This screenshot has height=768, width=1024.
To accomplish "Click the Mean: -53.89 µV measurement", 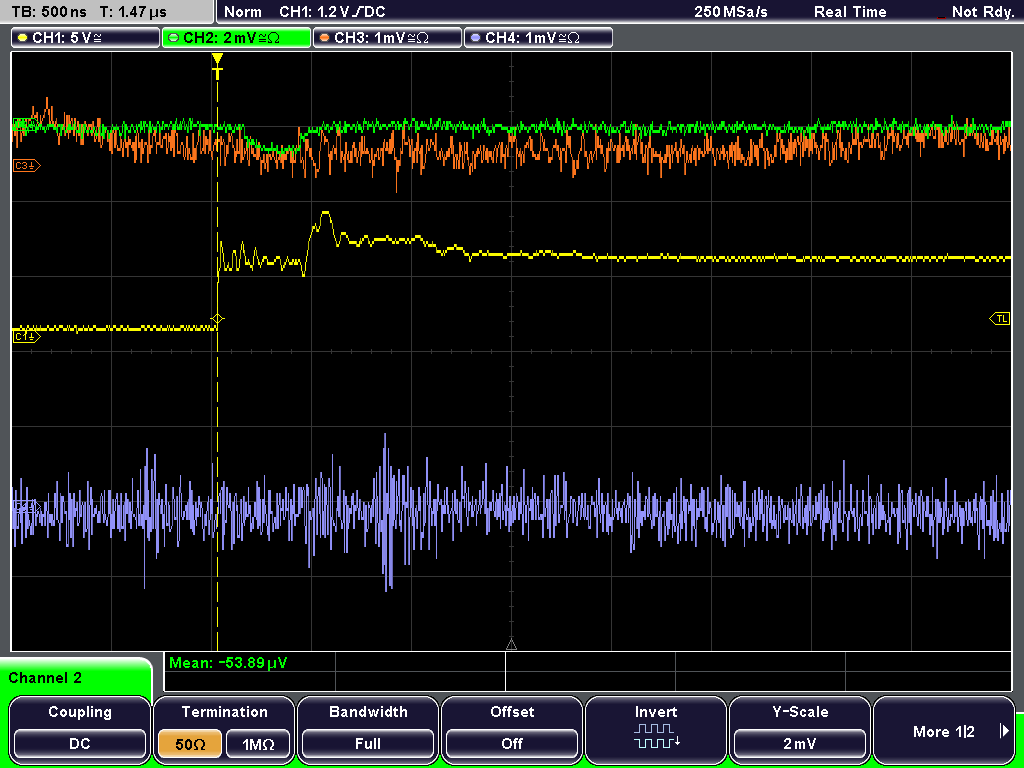I will 228,663.
